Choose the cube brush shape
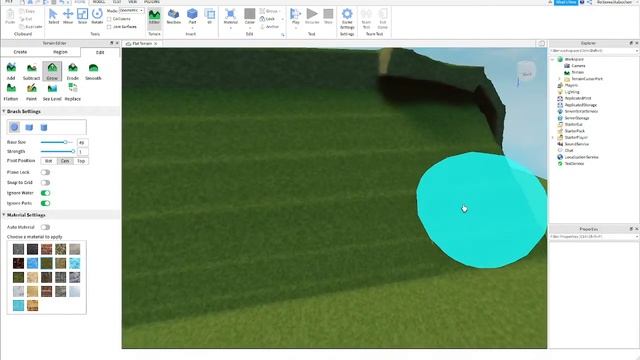640x360 pixels. 29,127
